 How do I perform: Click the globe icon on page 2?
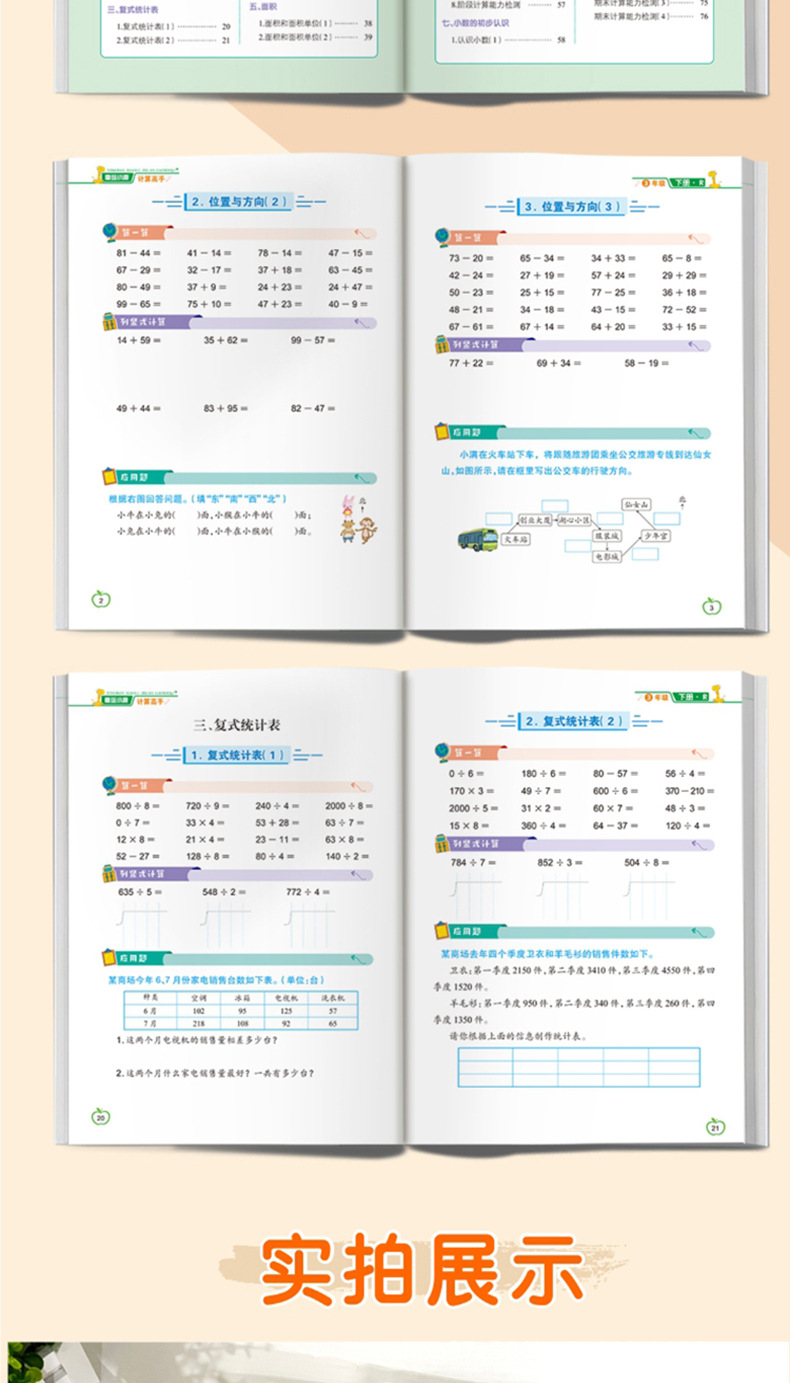click(x=111, y=232)
